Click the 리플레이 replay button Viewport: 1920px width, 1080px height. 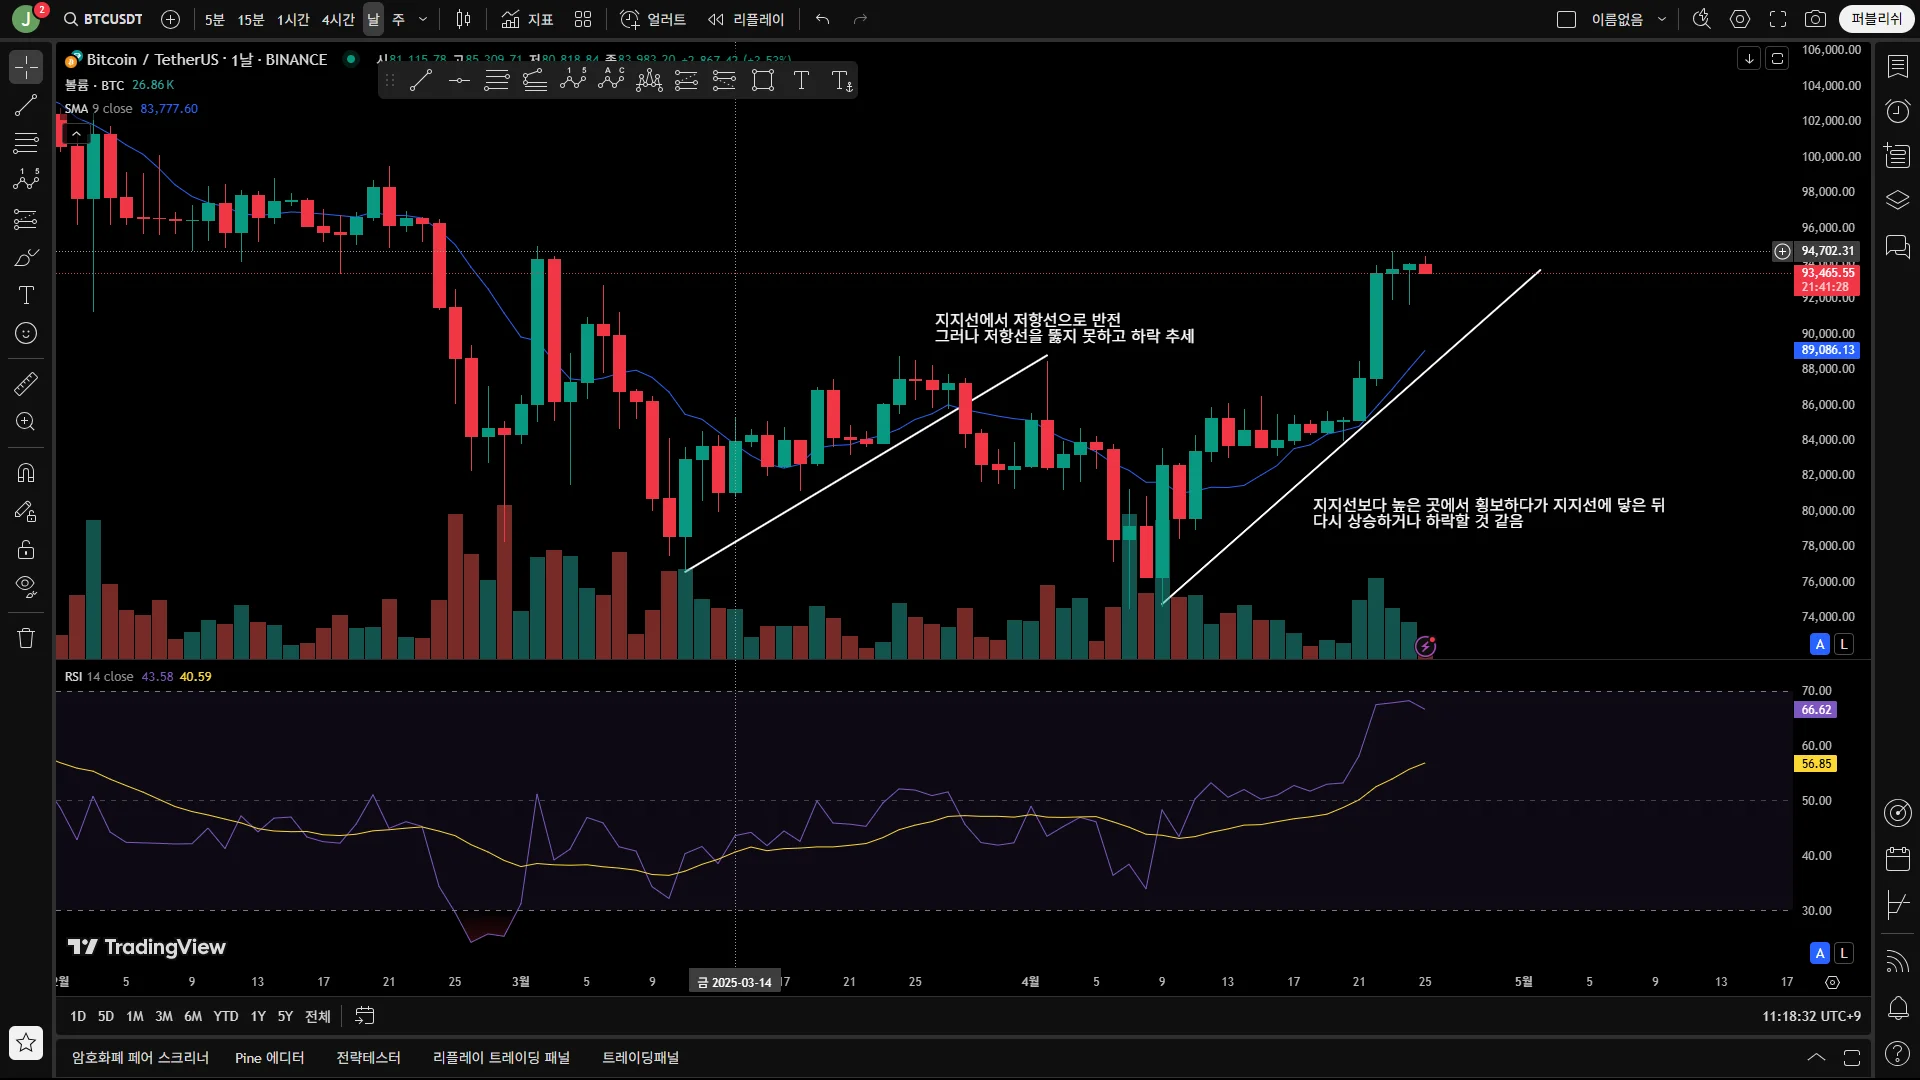(x=746, y=19)
